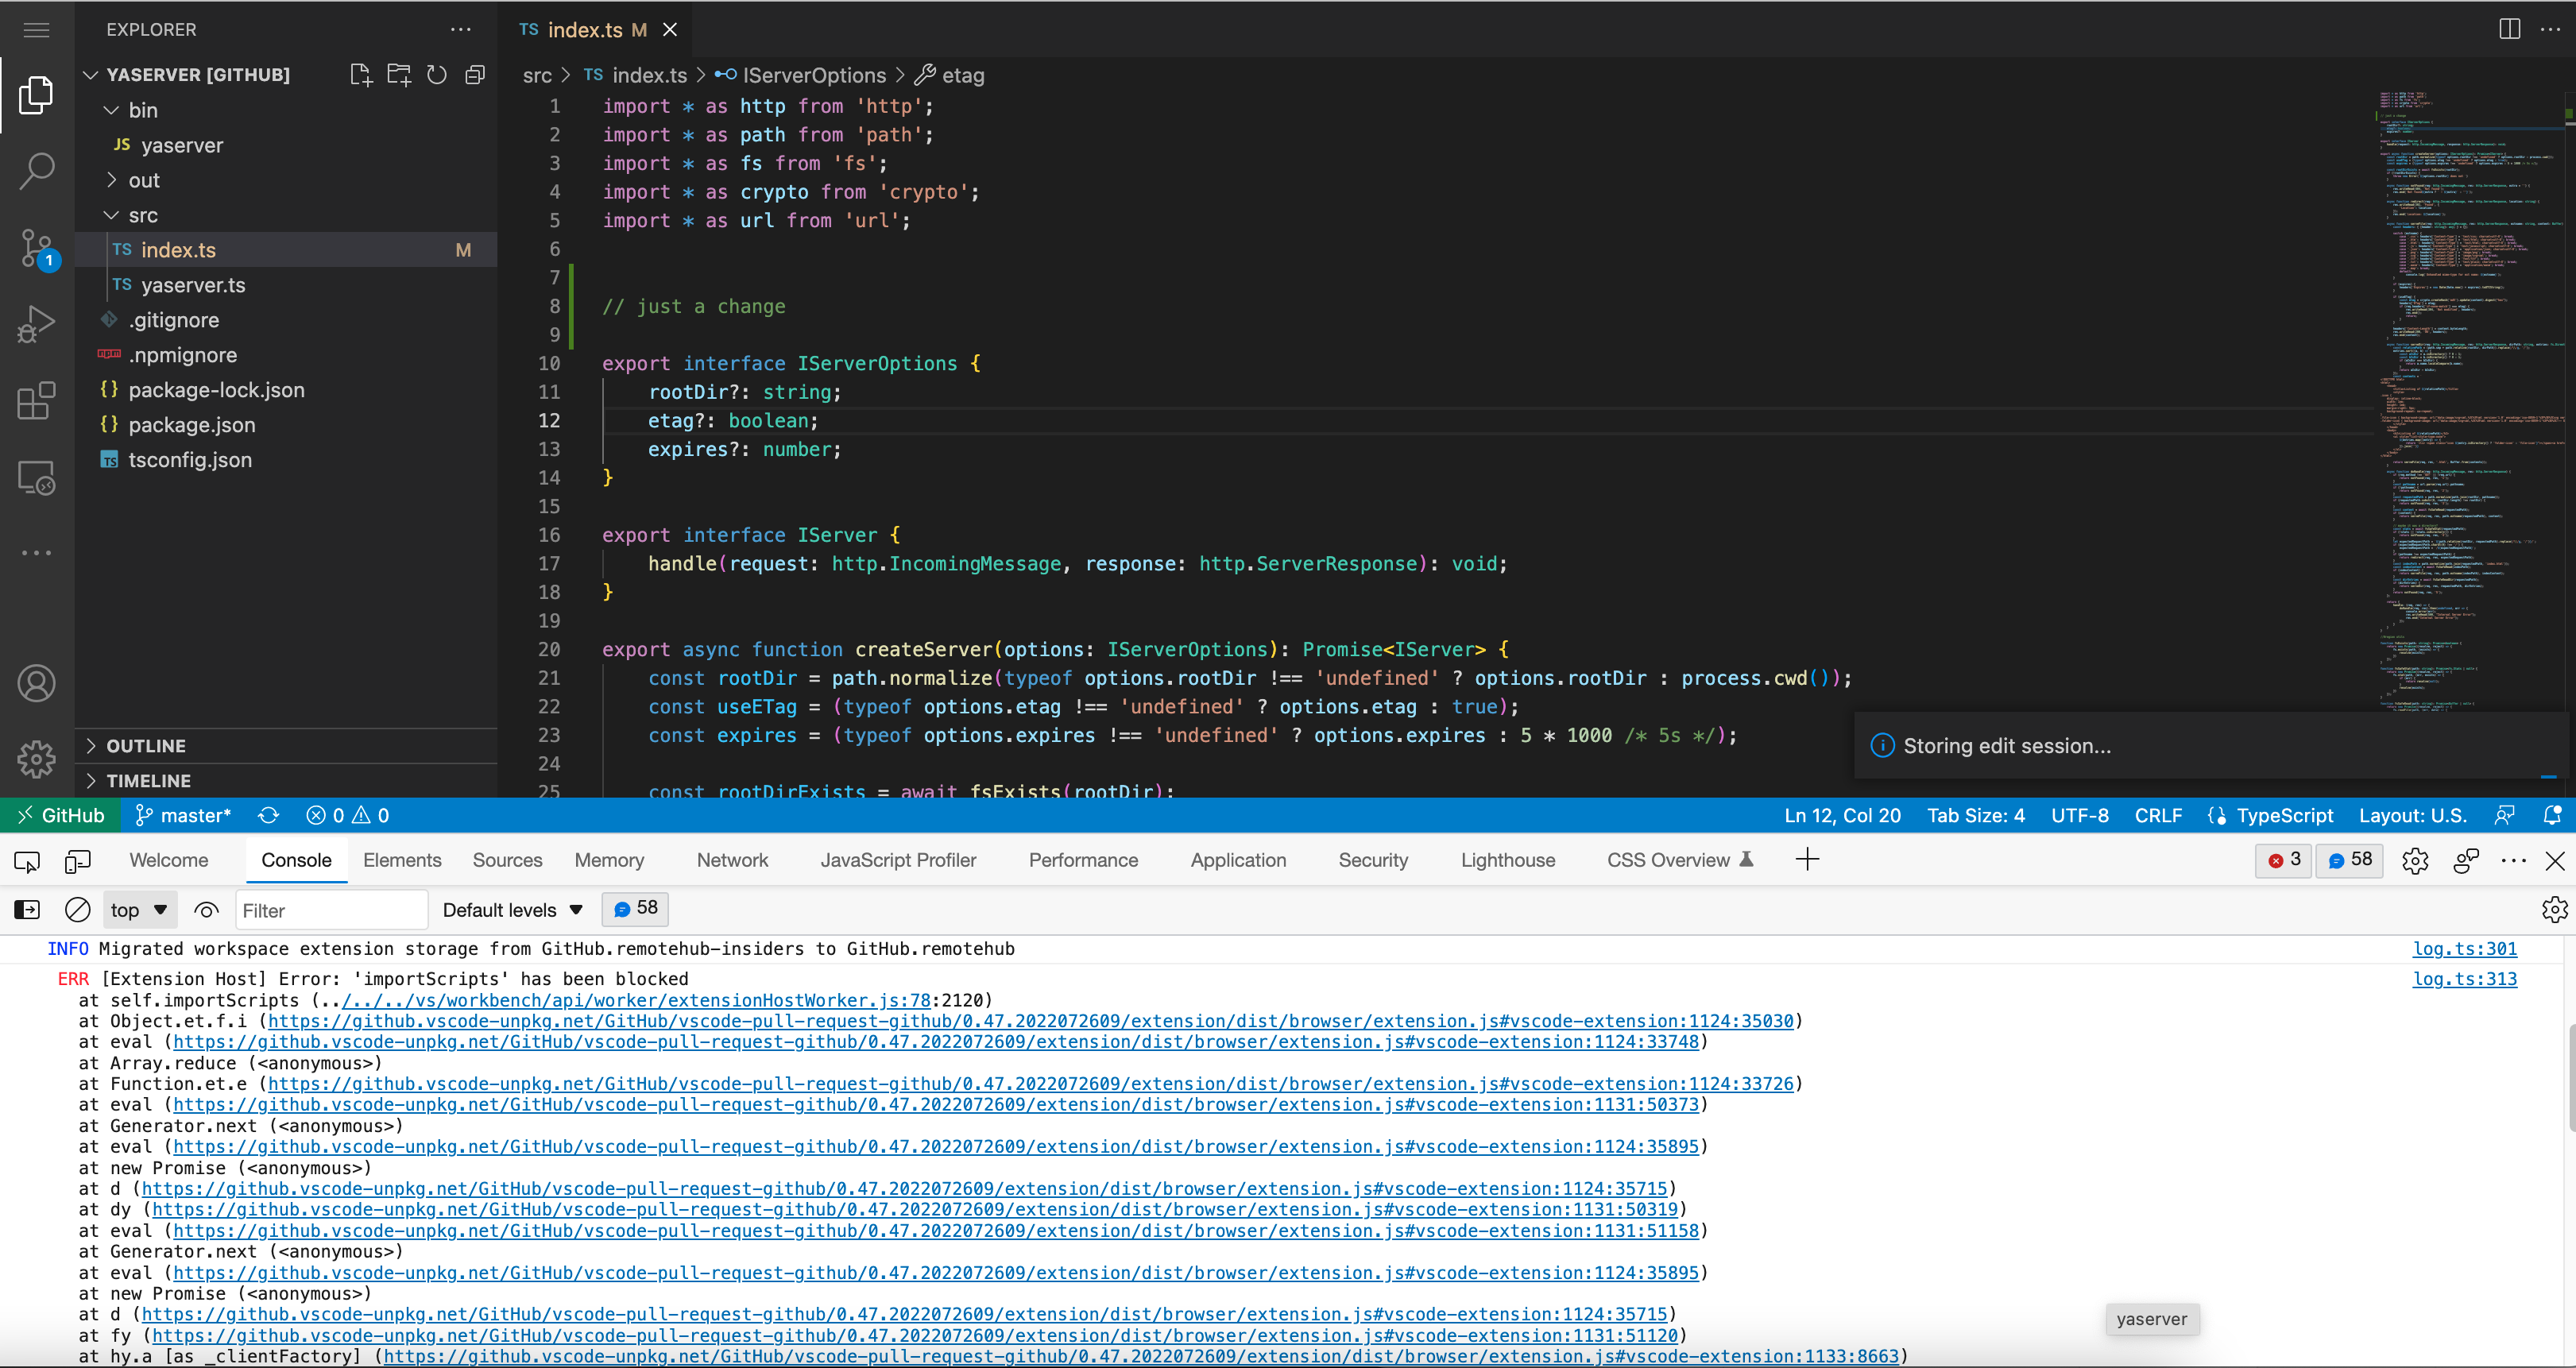The width and height of the screenshot is (2576, 1368).
Task: Open DevTools console settings gear
Action: (x=2555, y=909)
